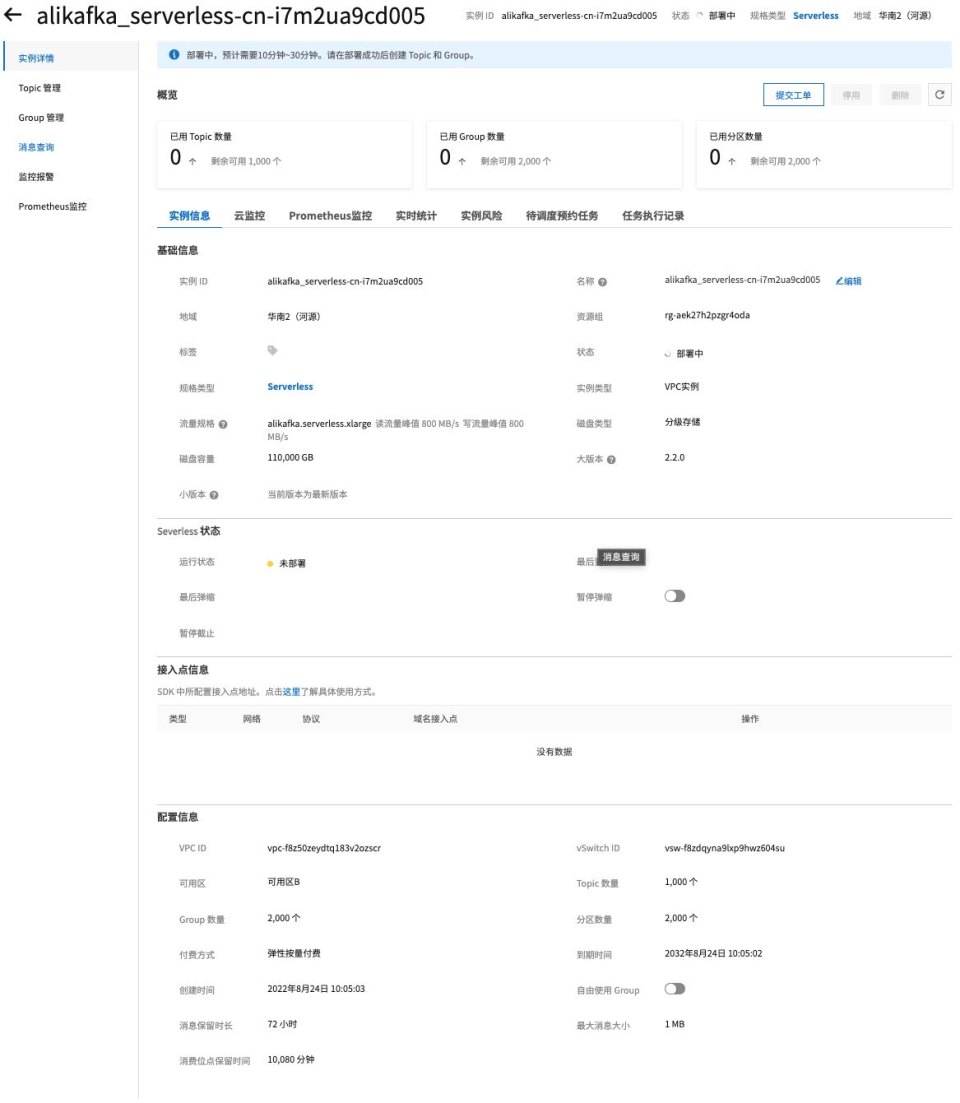The height and width of the screenshot is (1103, 960).
Task: Select Group 管理 from the sidebar
Action: tap(41, 118)
